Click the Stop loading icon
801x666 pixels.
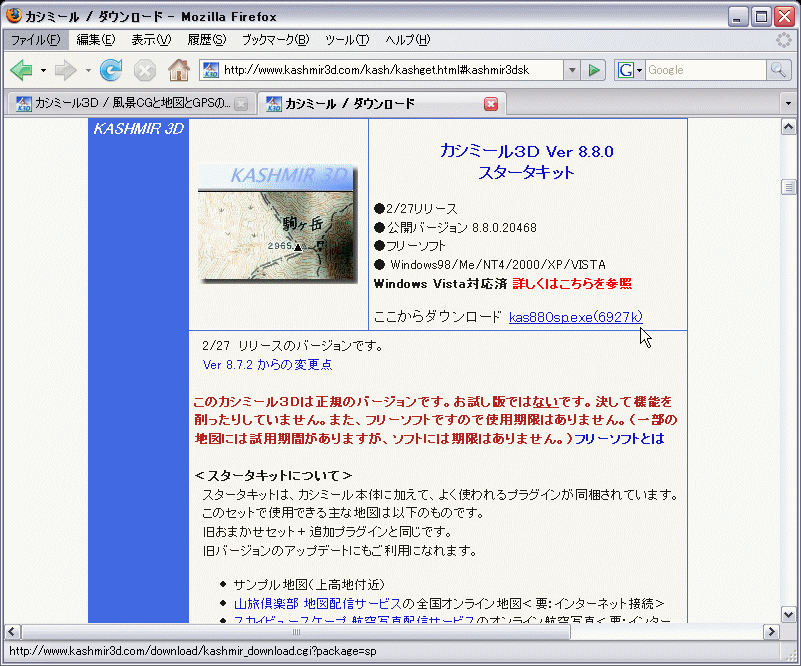(145, 70)
